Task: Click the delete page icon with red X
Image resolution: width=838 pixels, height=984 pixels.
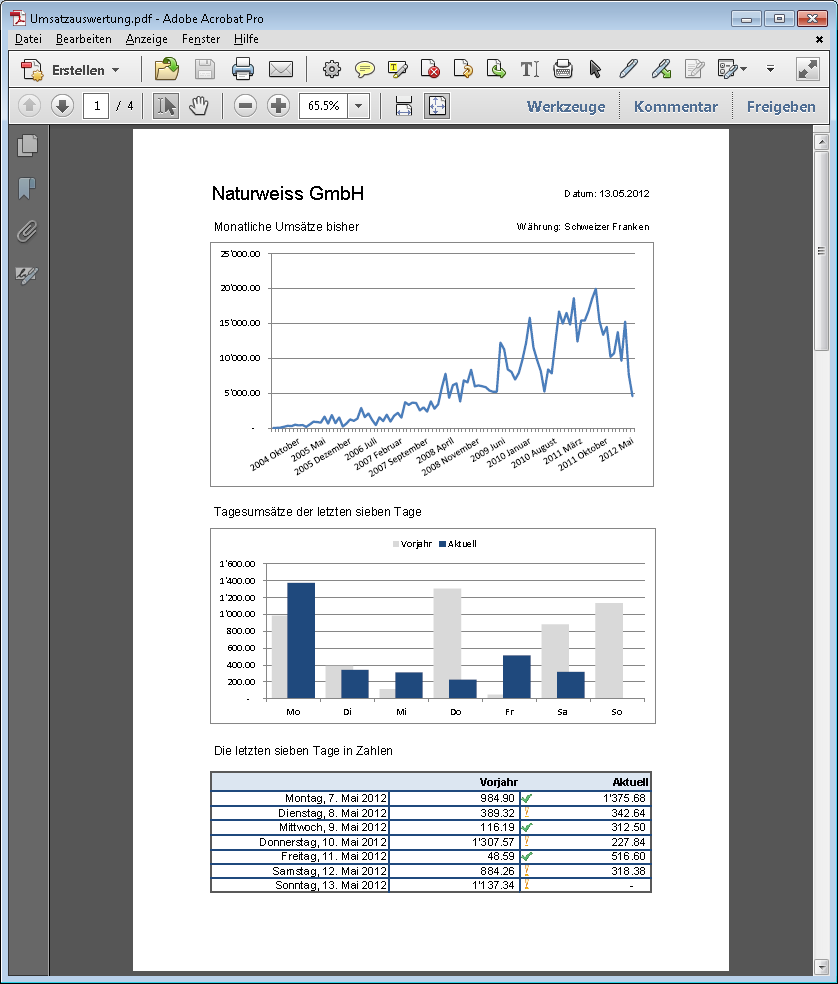Action: click(430, 69)
